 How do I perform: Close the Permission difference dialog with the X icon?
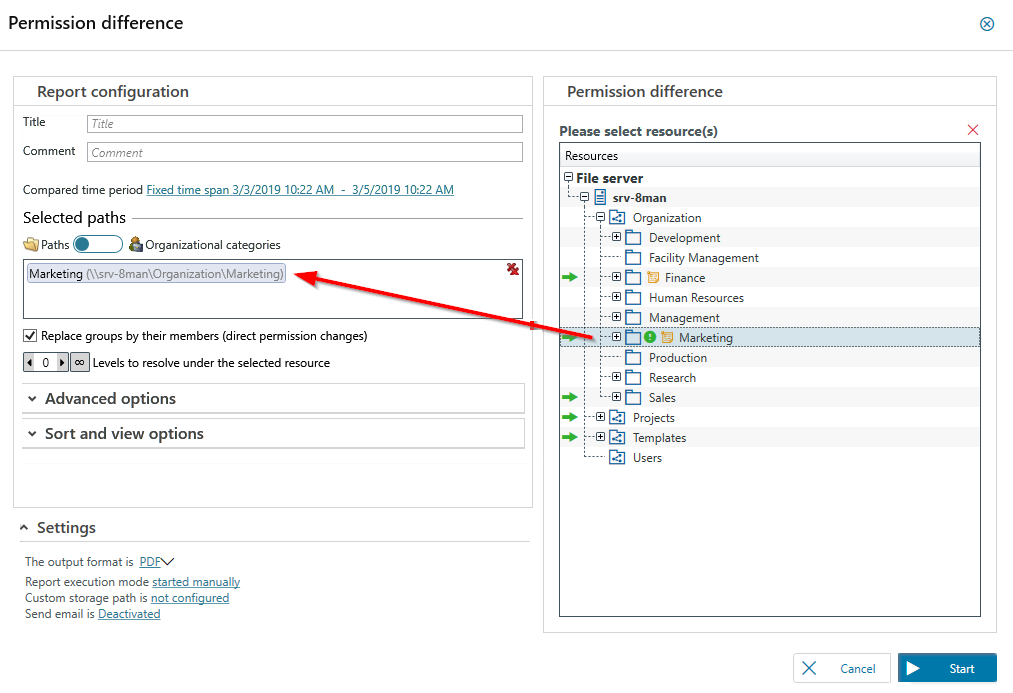point(987,24)
